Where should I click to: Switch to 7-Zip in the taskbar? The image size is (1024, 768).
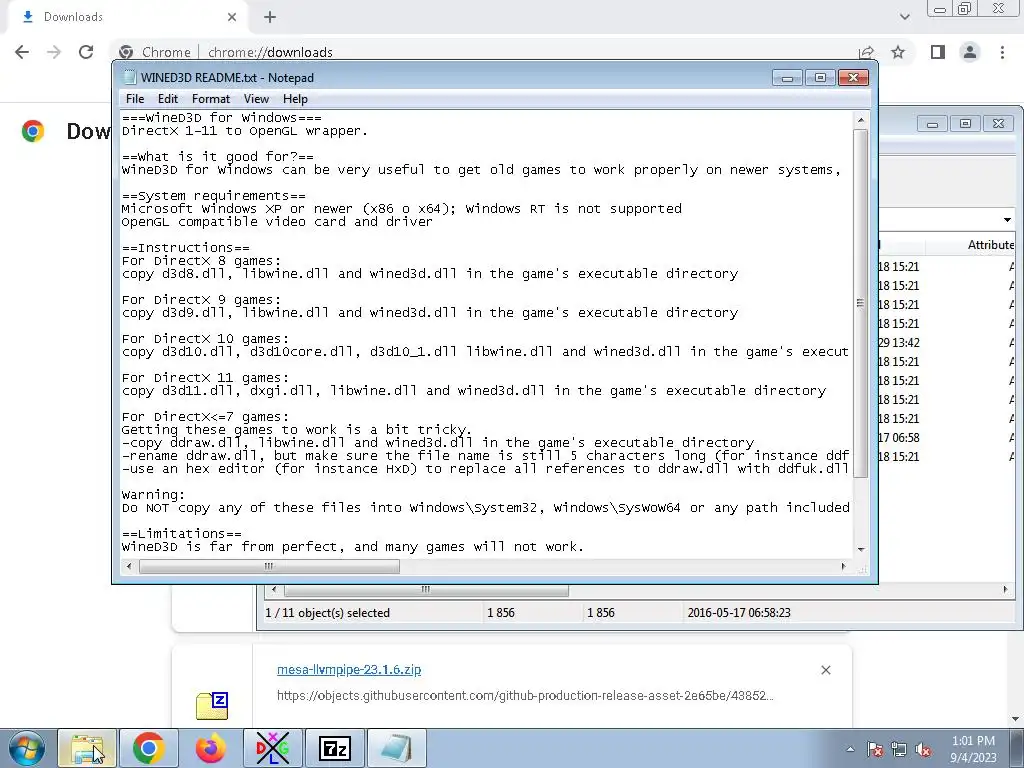334,748
